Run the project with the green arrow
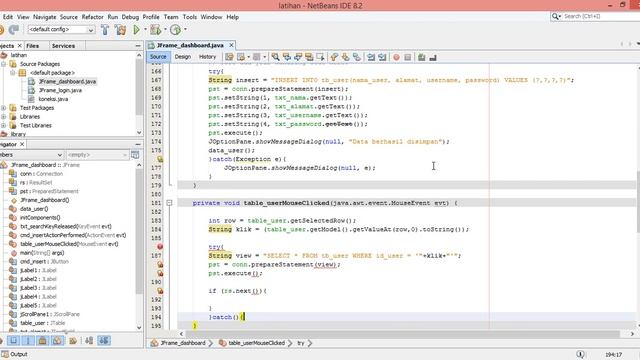 pos(136,29)
